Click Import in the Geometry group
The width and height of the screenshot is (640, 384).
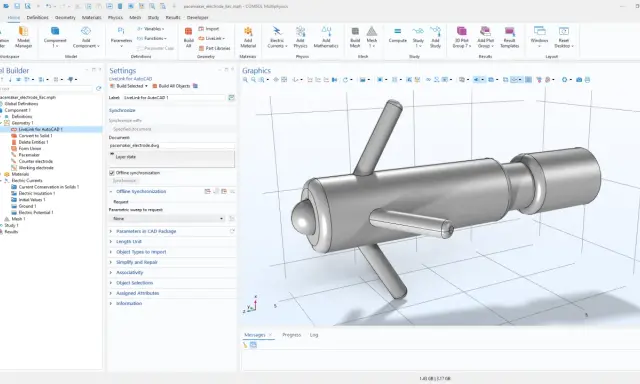[x=209, y=29]
